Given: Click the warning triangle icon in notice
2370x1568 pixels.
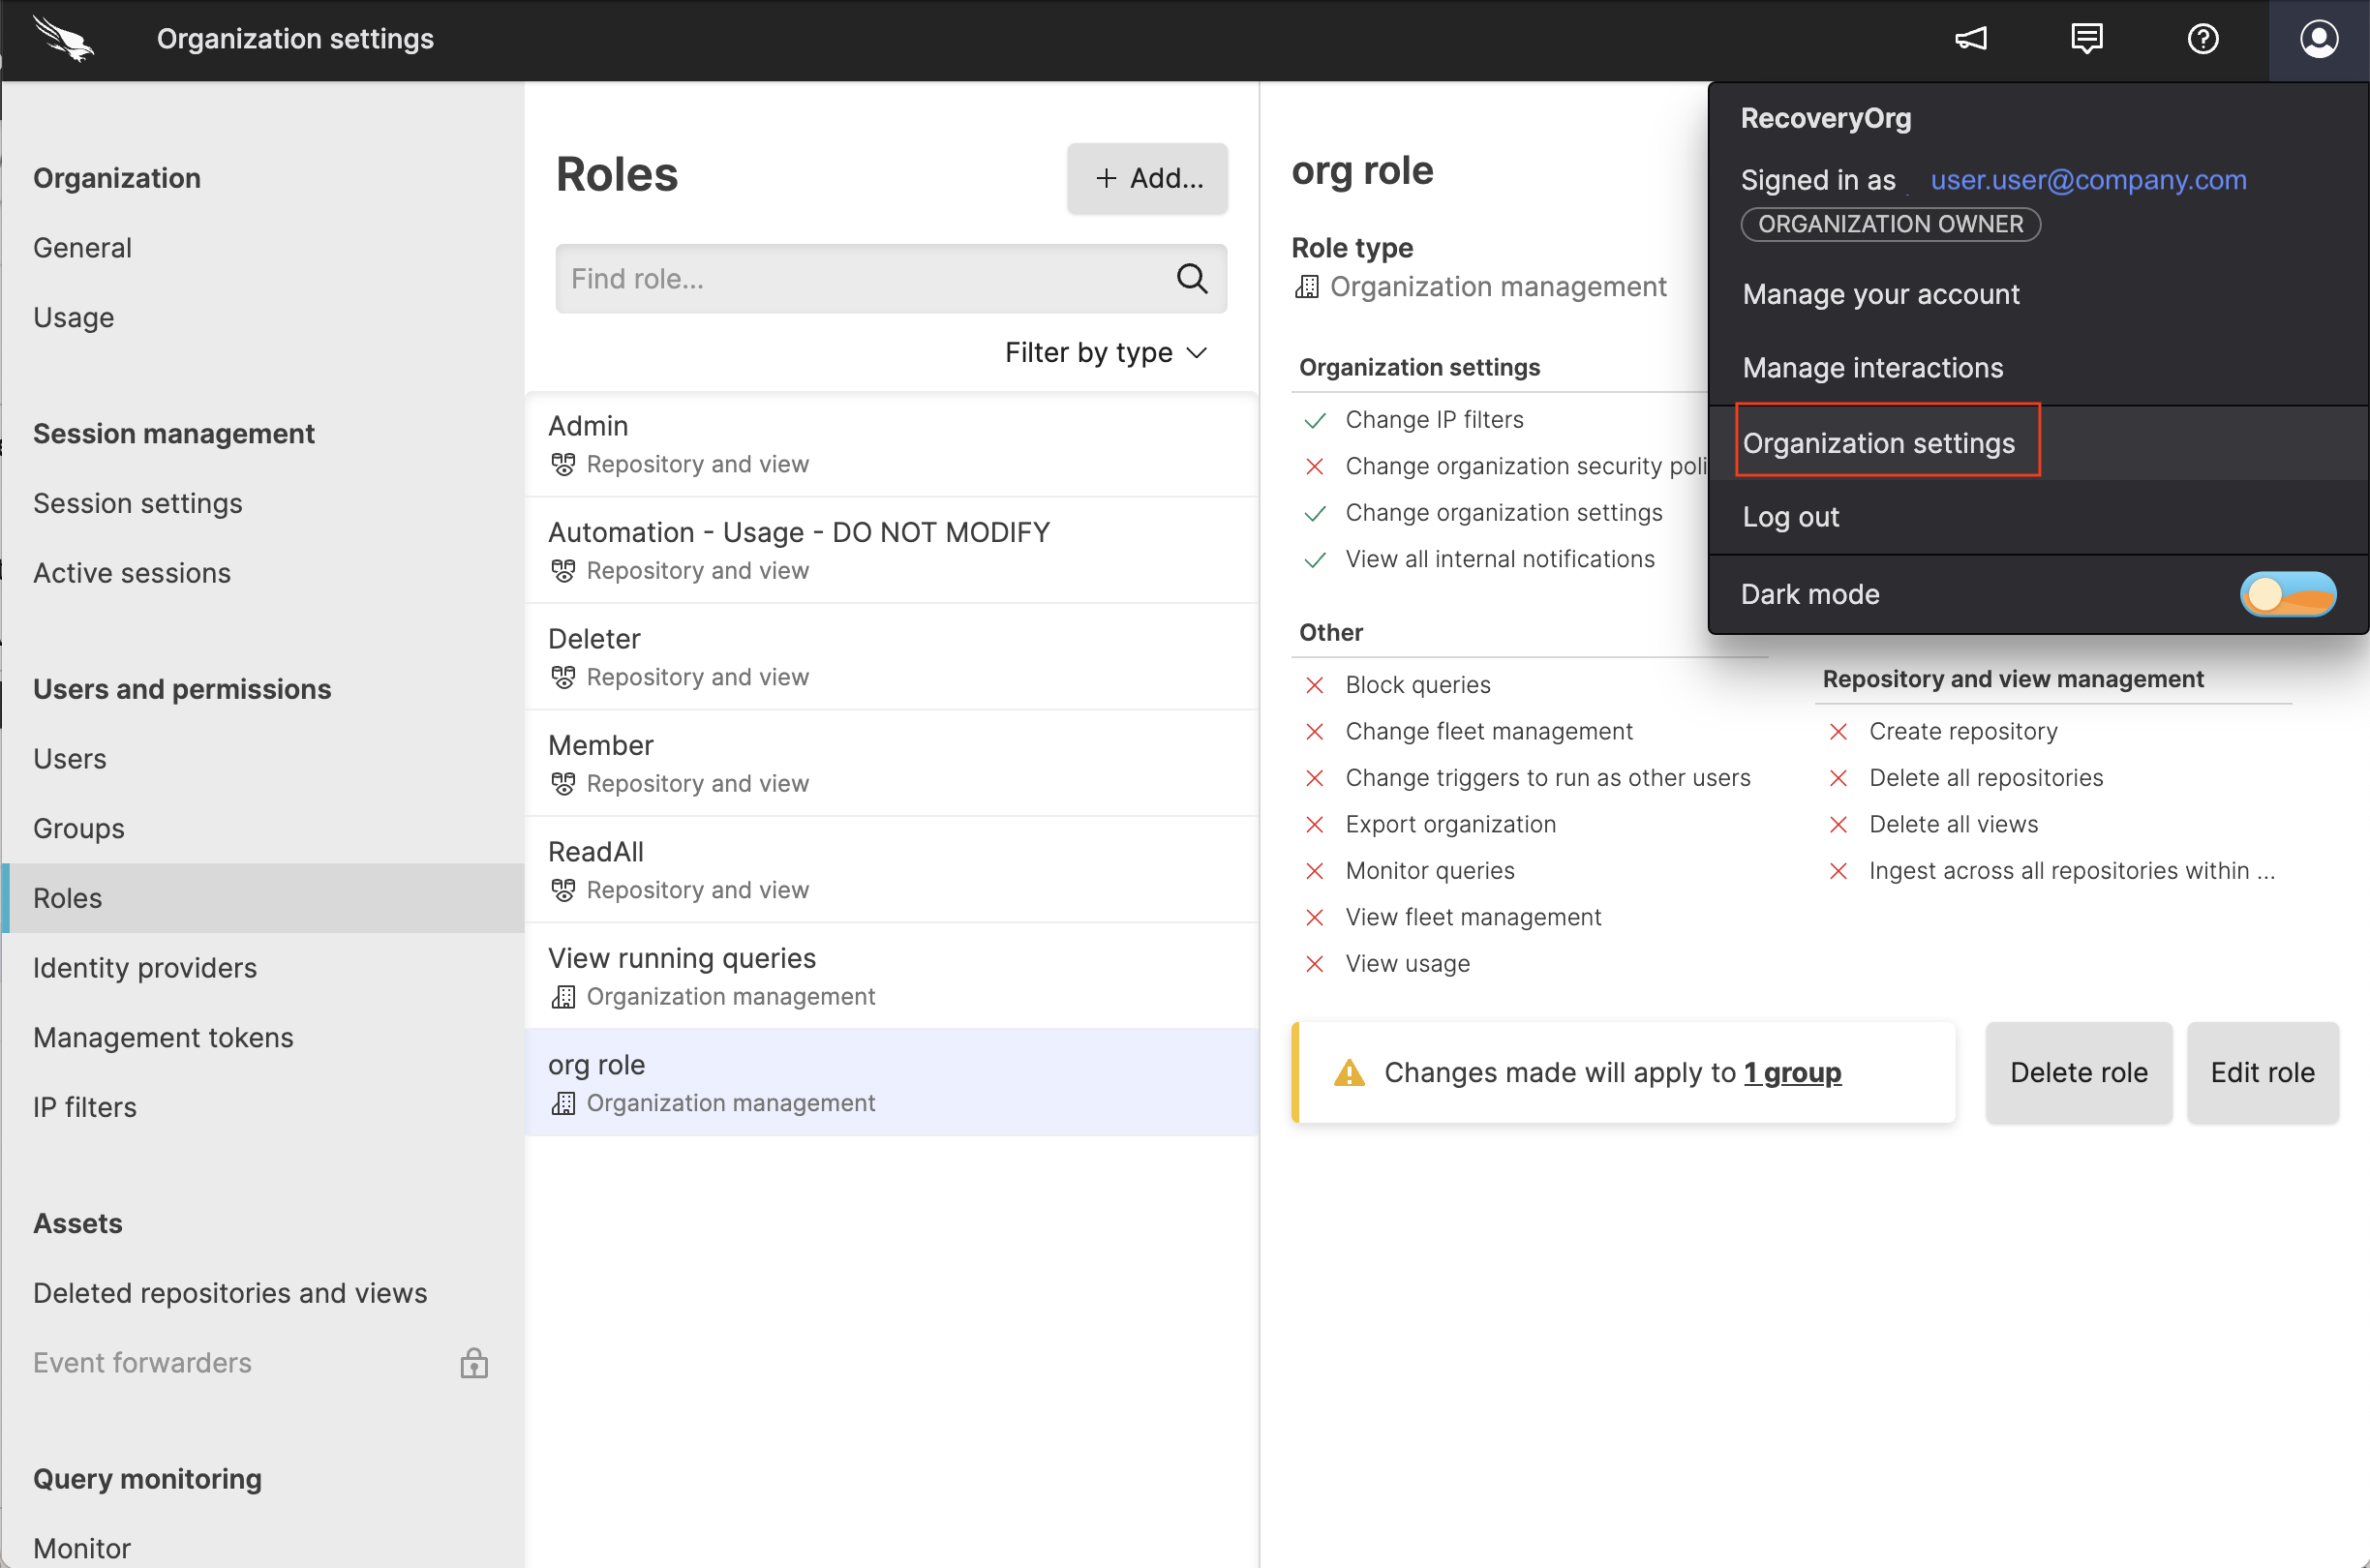Looking at the screenshot, I should coord(1349,1072).
